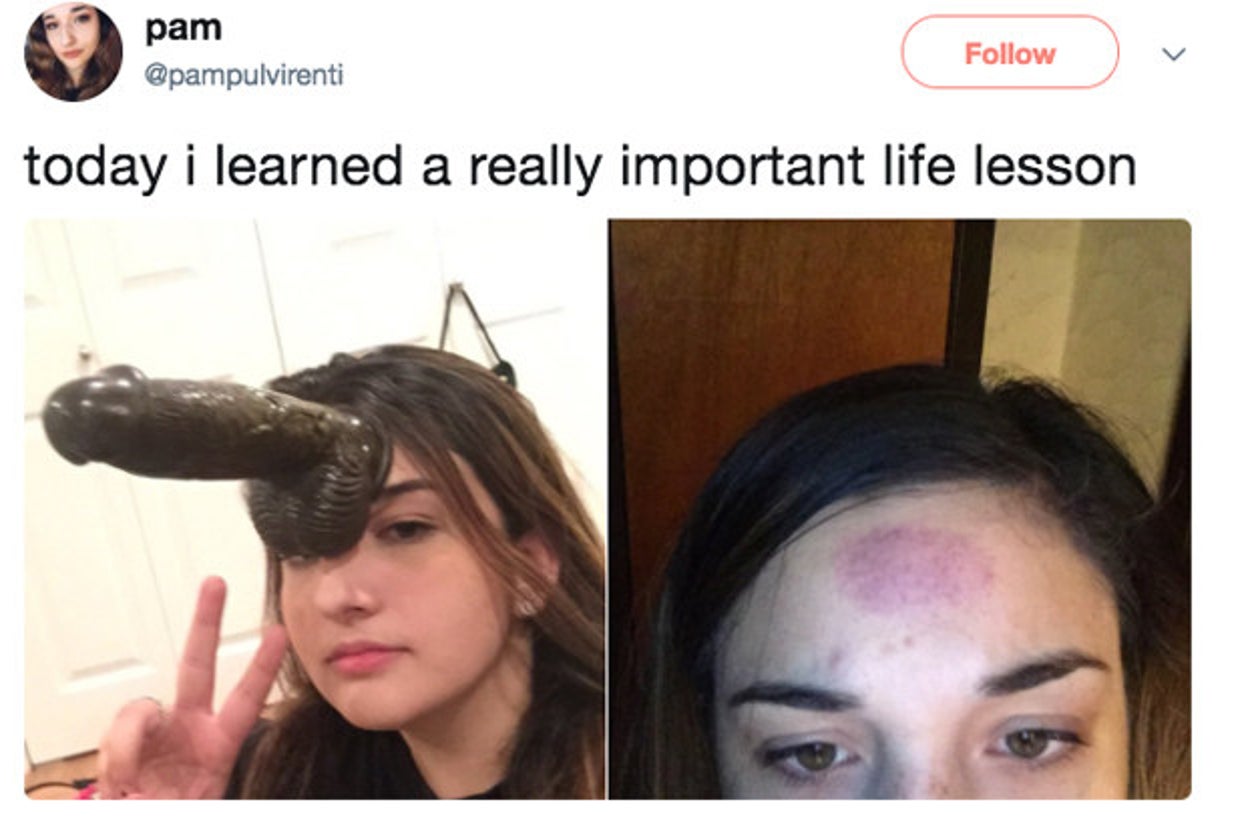Click the display name 'pam'
This screenshot has width=1250, height=830.
[183, 28]
